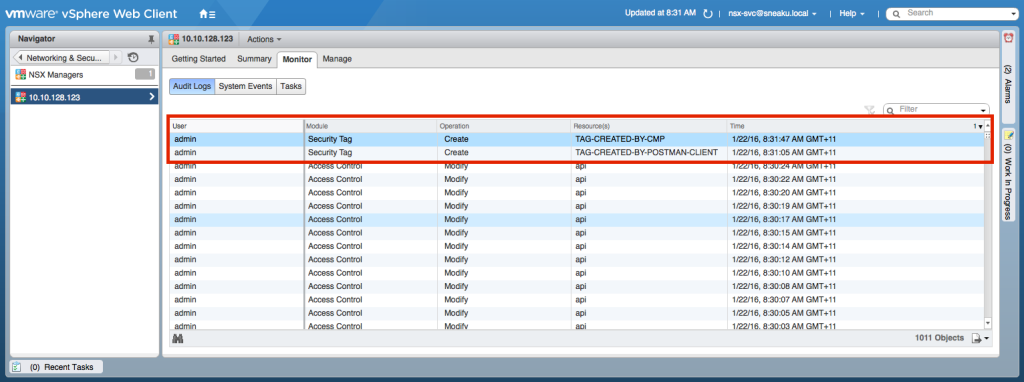This screenshot has height=382, width=1024.
Task: Select the TAG-CREATED-BY-CMP row
Action: (x=577, y=139)
